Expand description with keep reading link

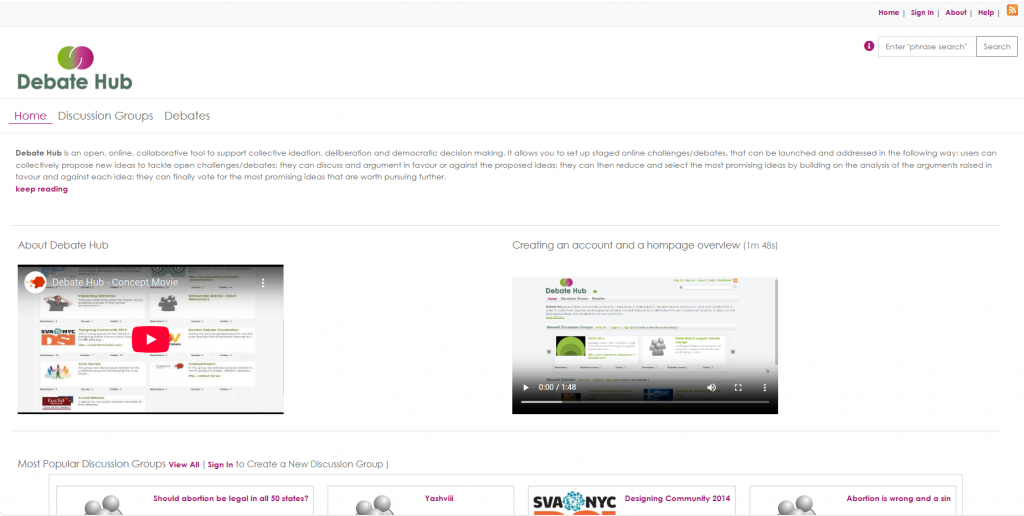click(41, 189)
